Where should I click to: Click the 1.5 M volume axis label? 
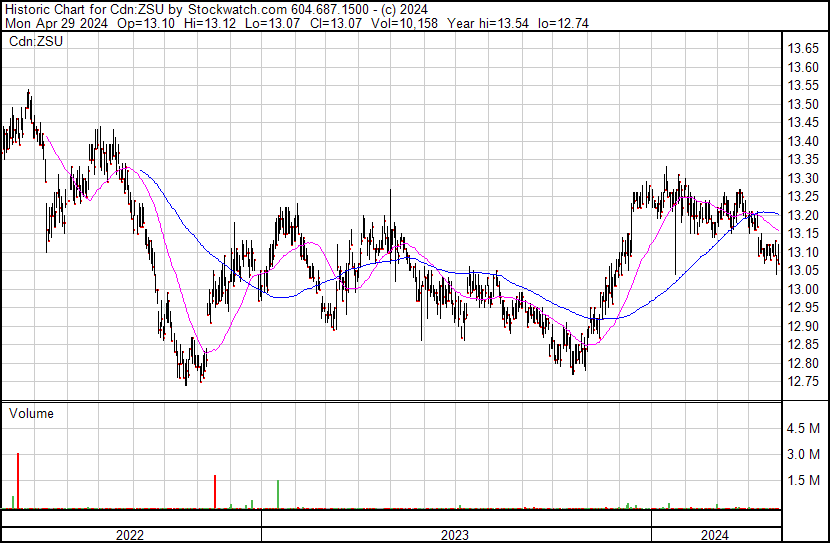(x=804, y=480)
